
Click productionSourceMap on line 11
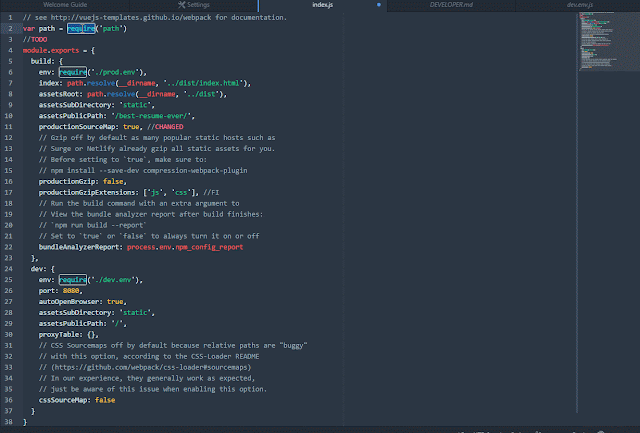77,127
